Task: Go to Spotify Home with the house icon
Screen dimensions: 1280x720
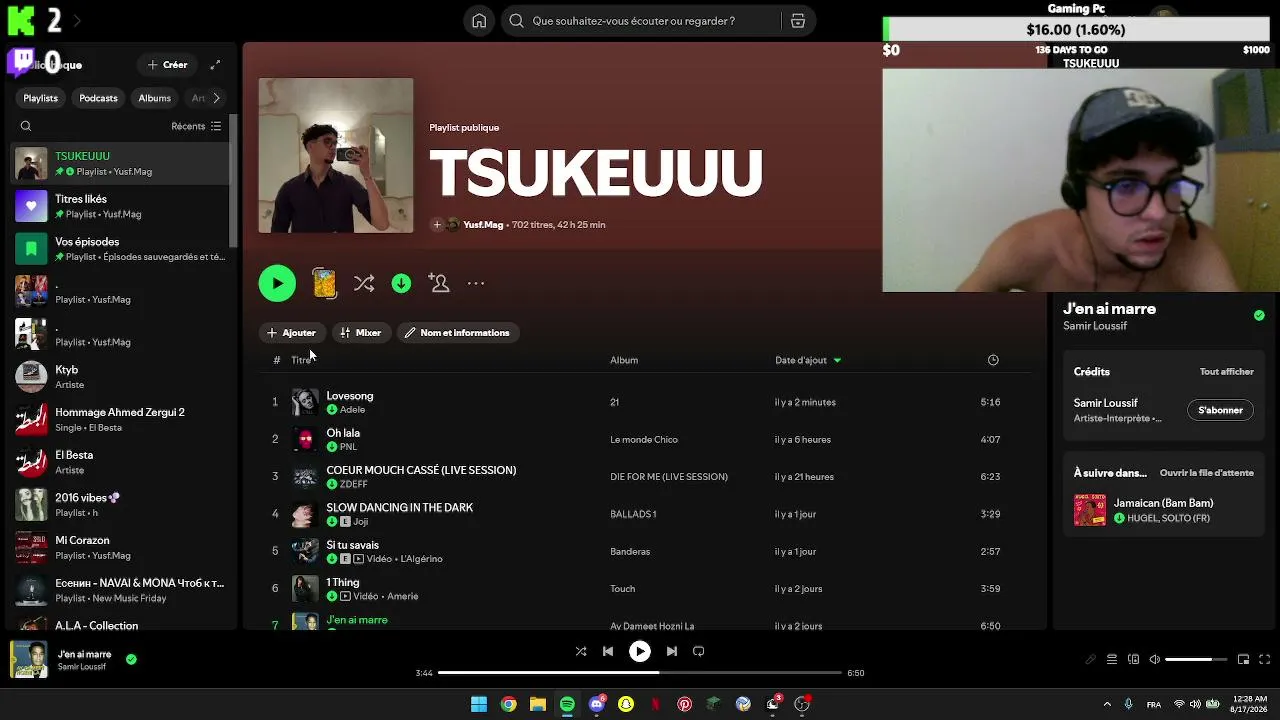Action: click(479, 21)
